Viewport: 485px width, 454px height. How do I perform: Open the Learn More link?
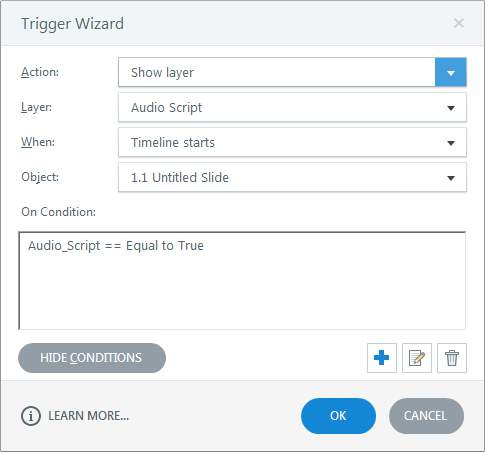coord(88,416)
